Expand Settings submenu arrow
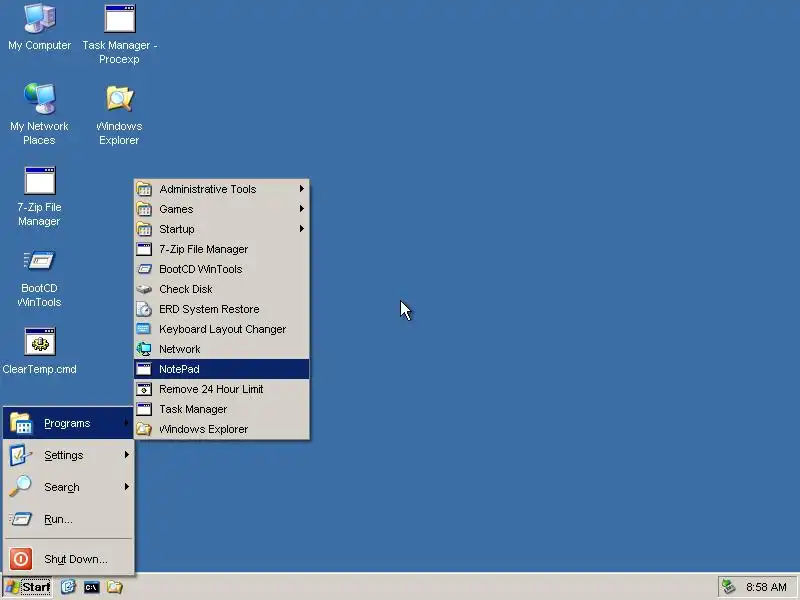Screen dimensions: 800x600 click(127, 455)
